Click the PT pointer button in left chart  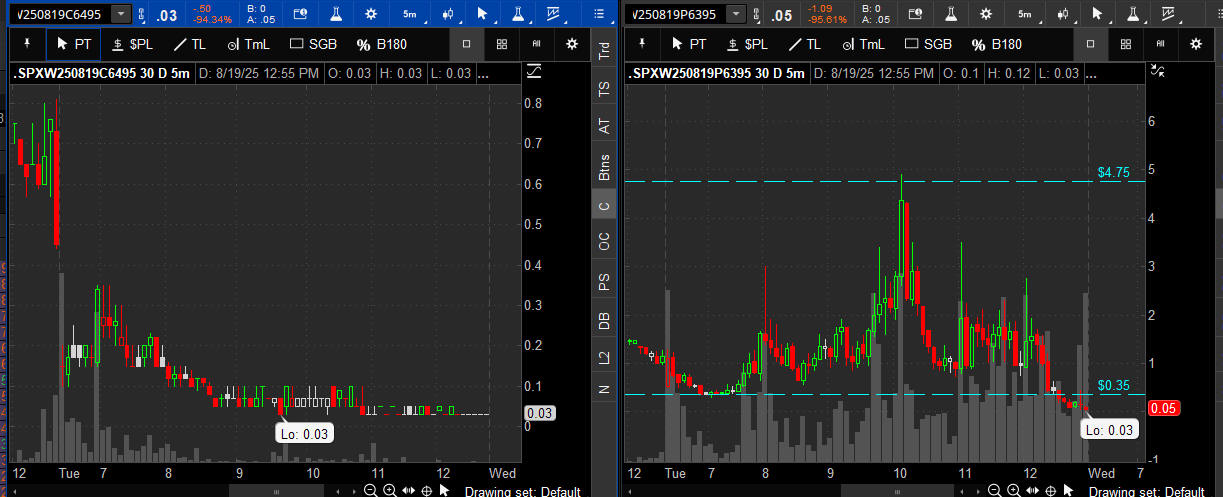73,44
